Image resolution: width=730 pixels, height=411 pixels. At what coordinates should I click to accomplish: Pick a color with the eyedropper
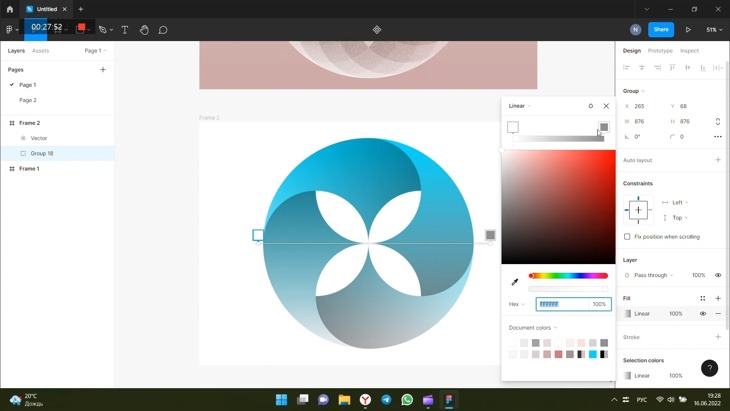(x=515, y=282)
